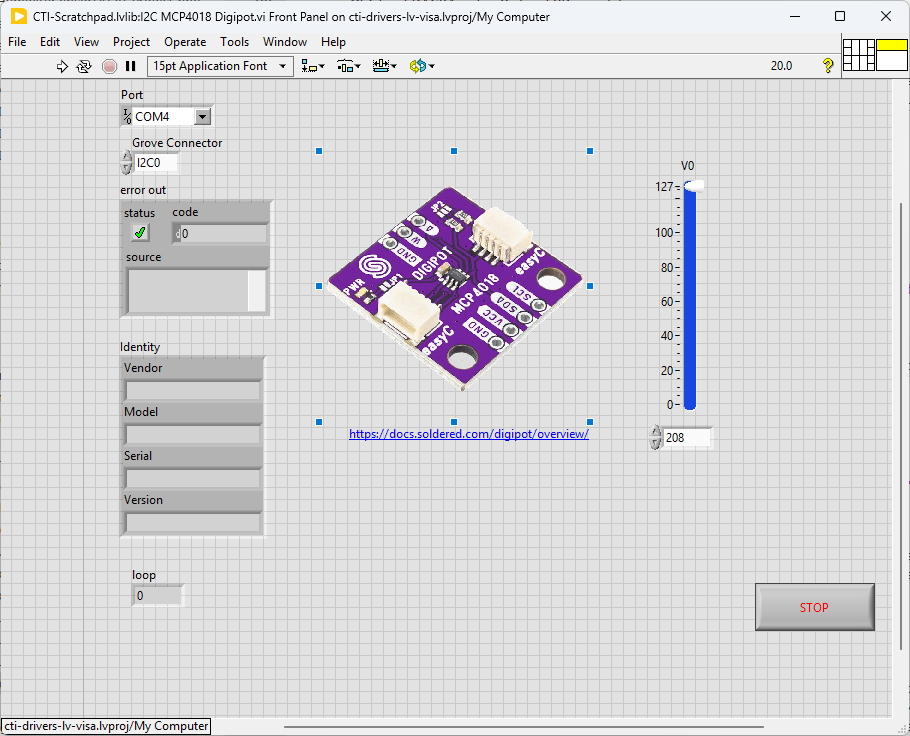Click the Vendor identity field
910x736 pixels.
pyautogui.click(x=193, y=391)
